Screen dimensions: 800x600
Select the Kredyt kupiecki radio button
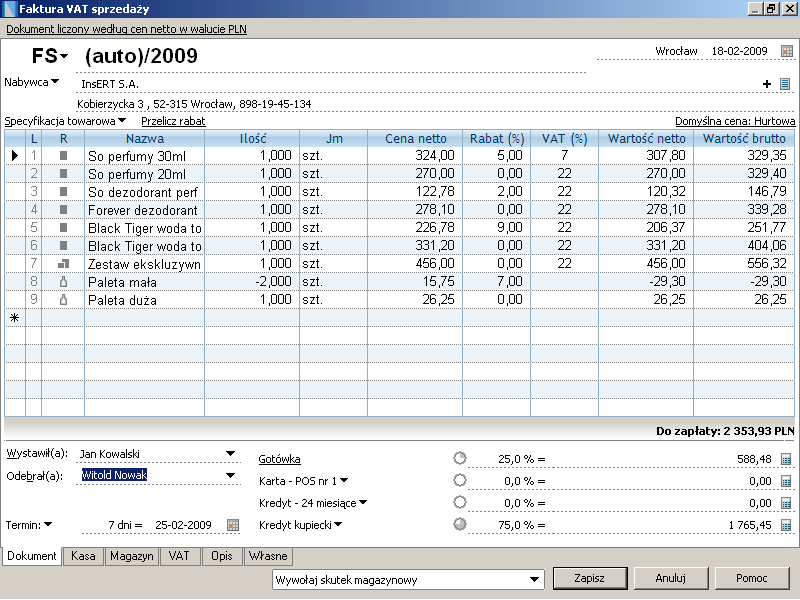(x=460, y=524)
